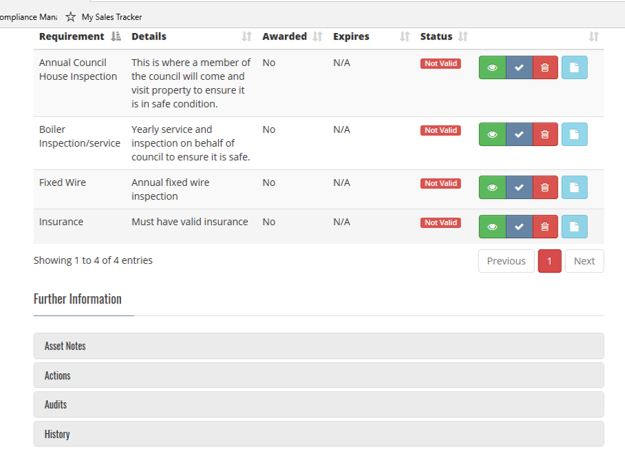
Task: Mark Boiler Inspection/service as awarded with checkmark
Action: (519, 134)
